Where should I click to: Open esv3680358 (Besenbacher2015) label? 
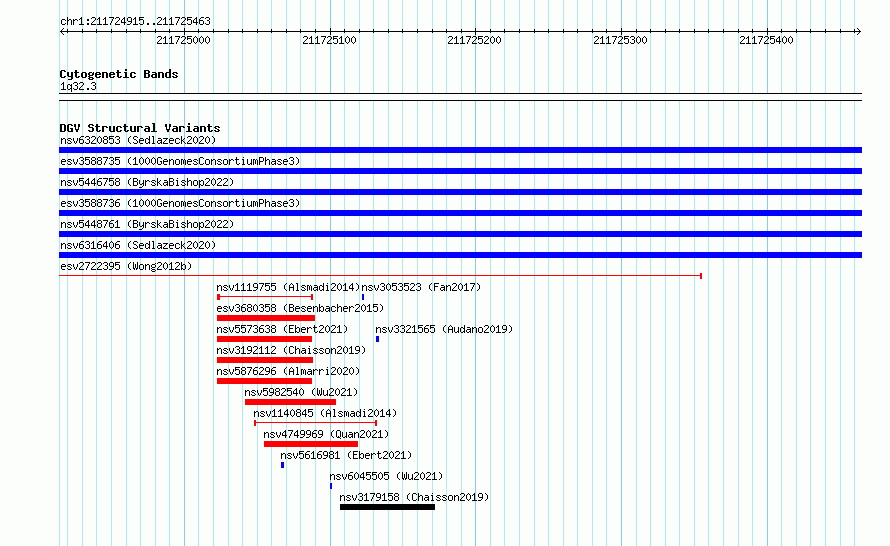tap(300, 308)
